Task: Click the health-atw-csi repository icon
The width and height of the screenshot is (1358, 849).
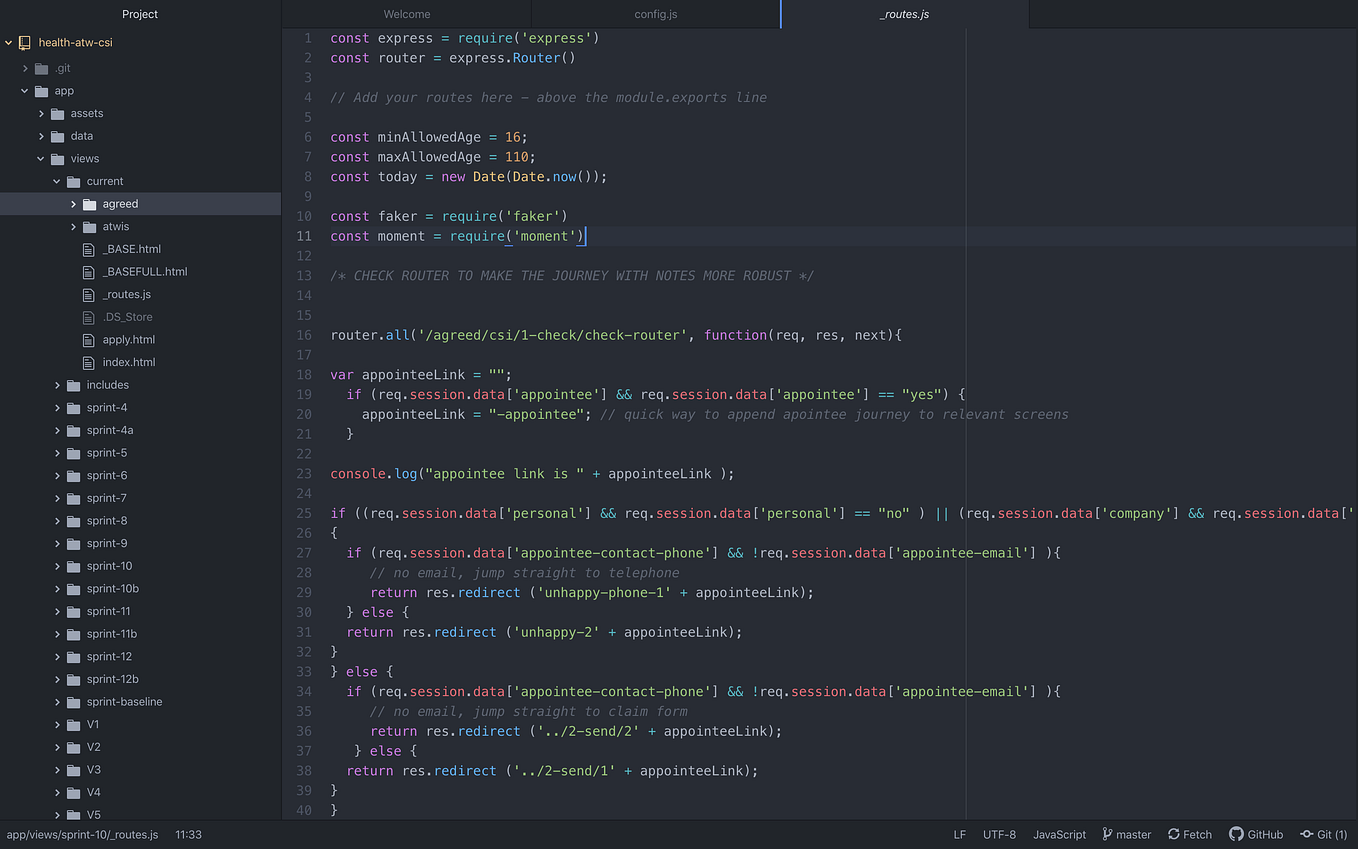Action: [24, 42]
